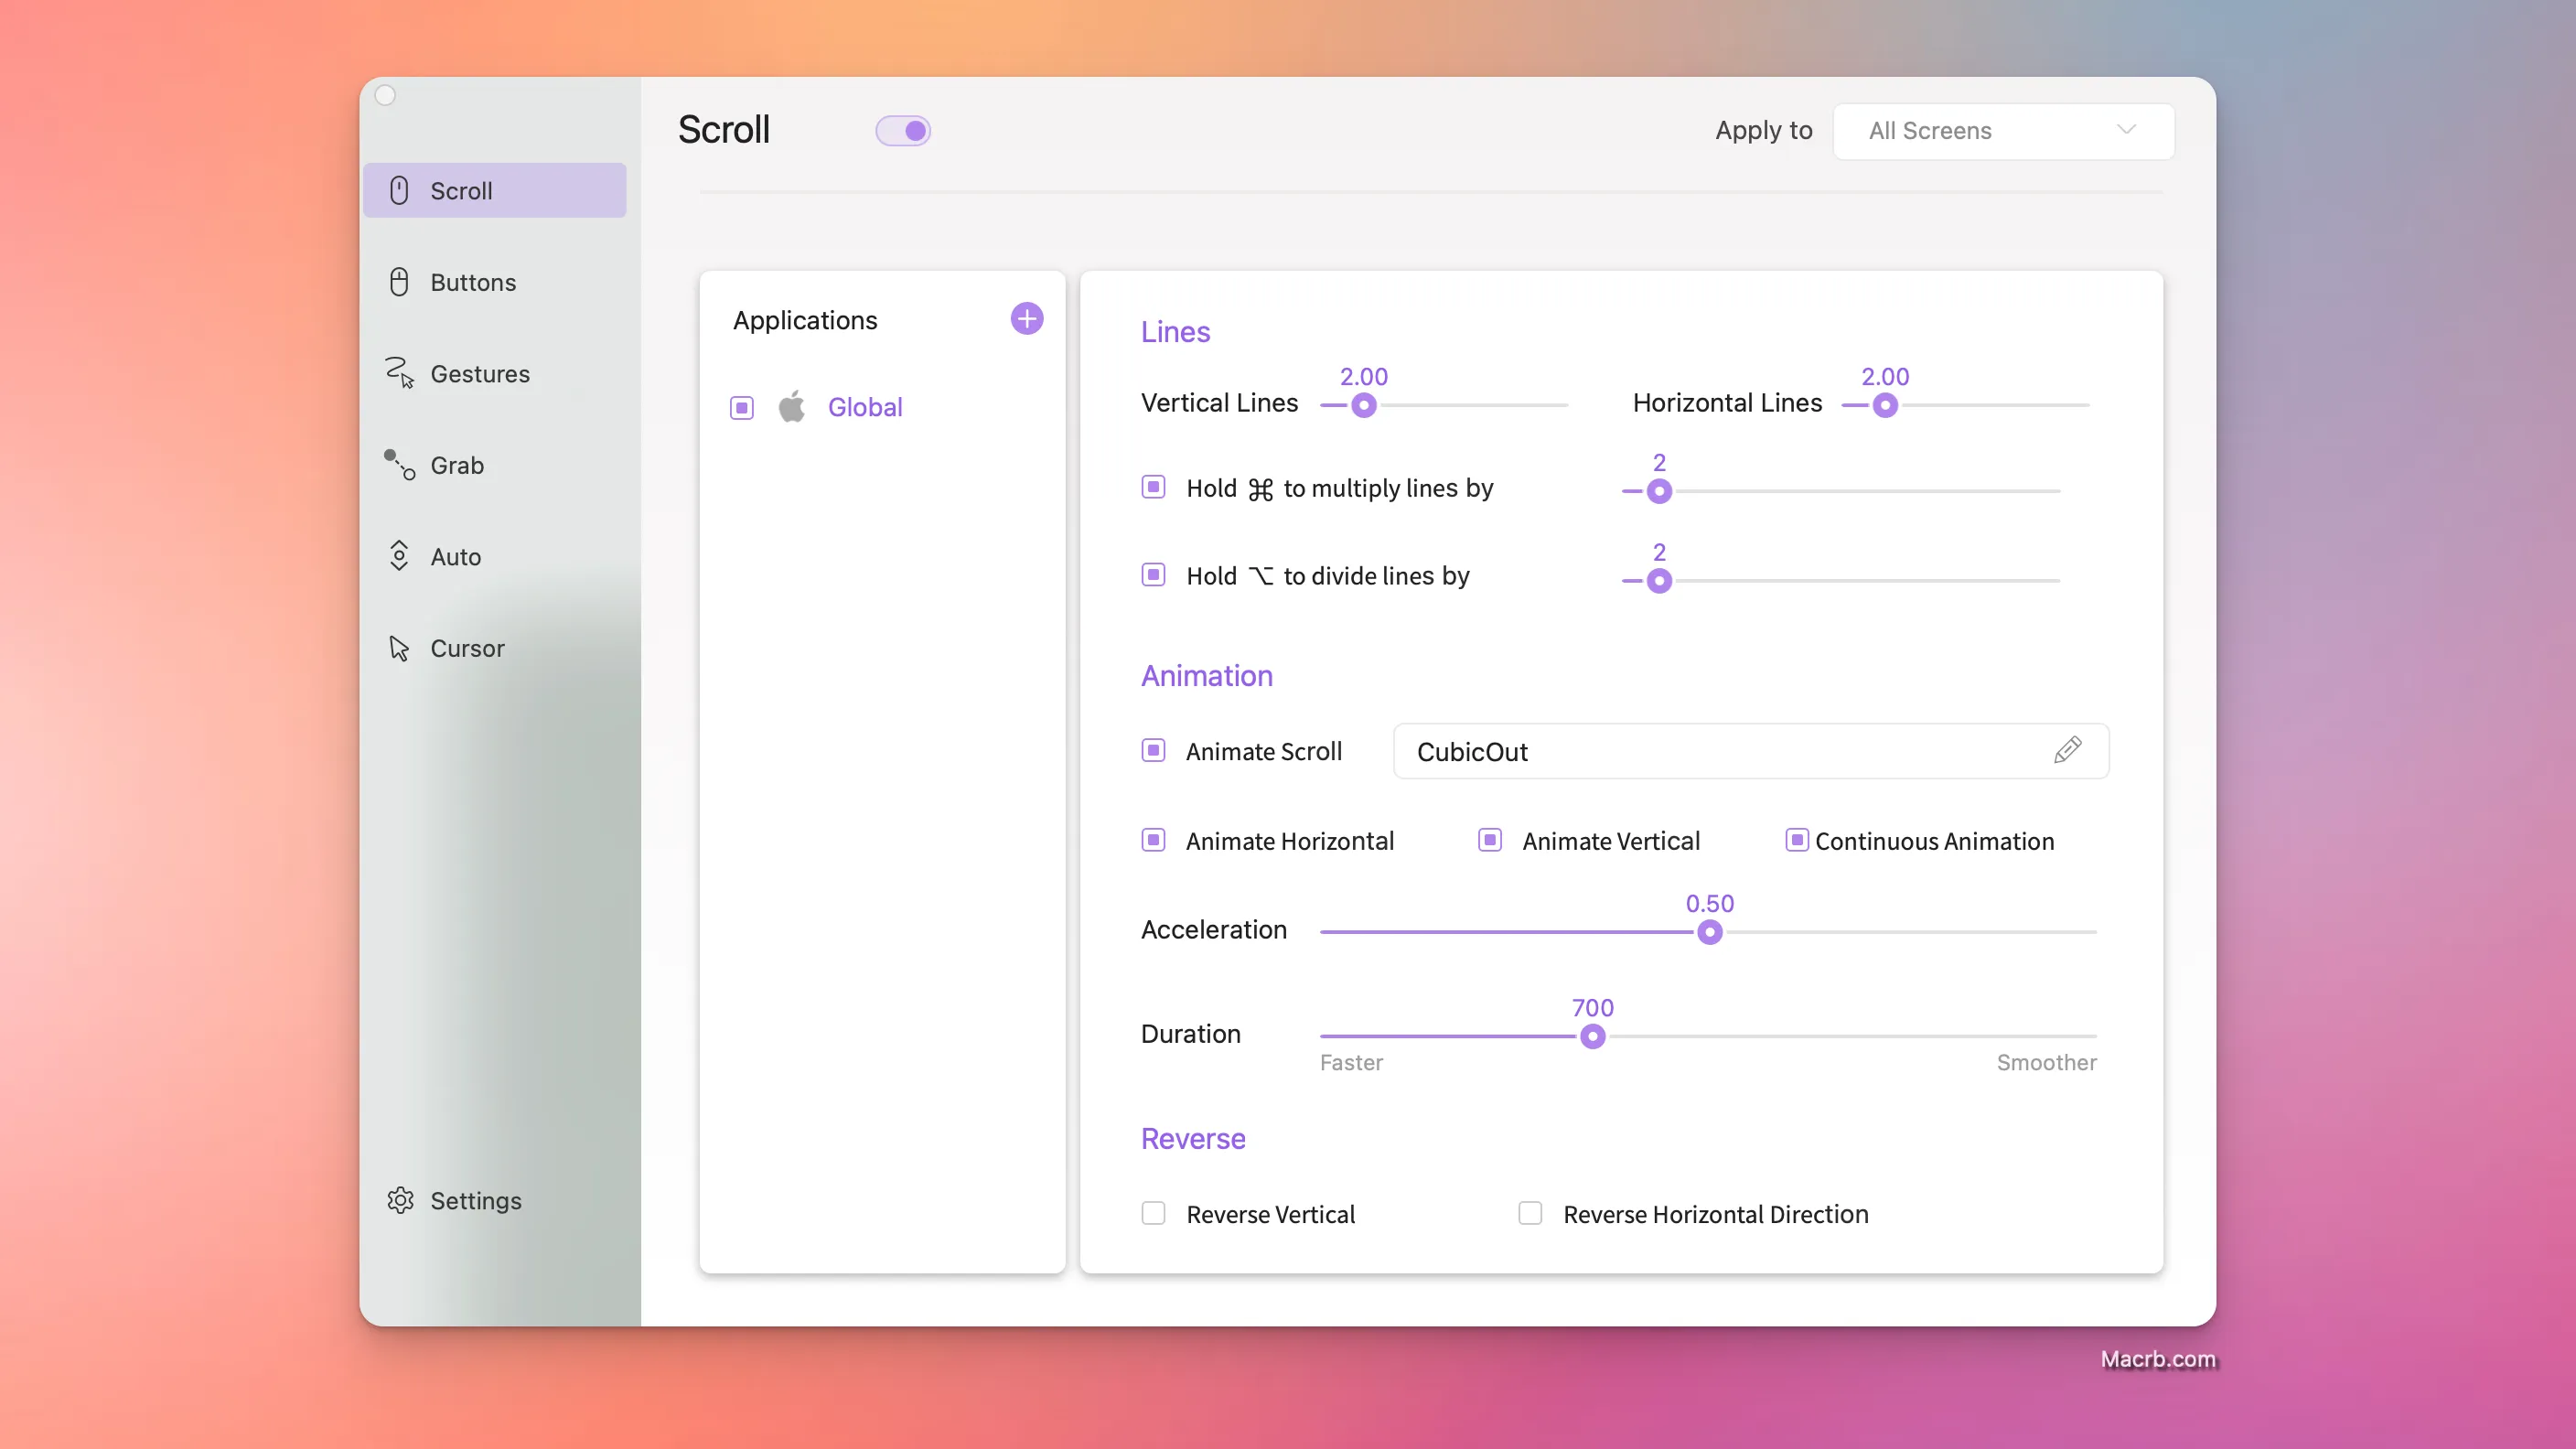Screen dimensions: 2576x1449
Task: Select the Global application entry
Action: (x=865, y=407)
